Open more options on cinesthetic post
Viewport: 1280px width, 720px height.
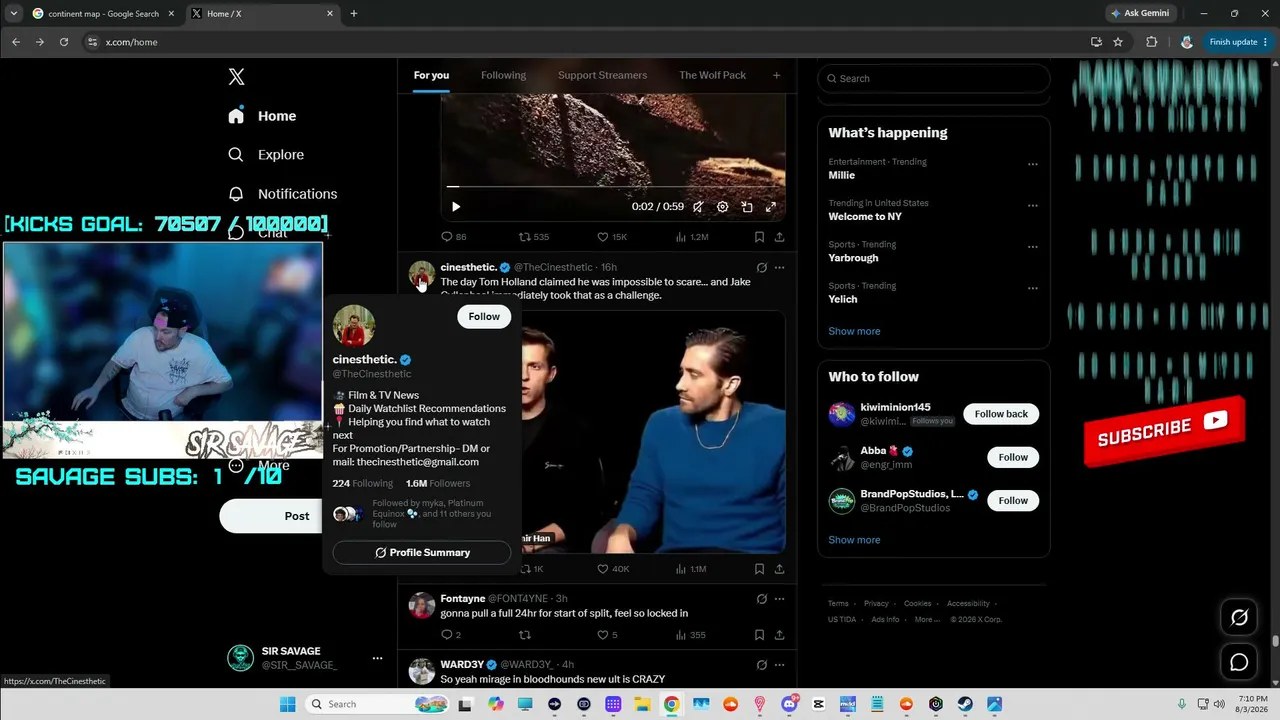[x=779, y=268]
